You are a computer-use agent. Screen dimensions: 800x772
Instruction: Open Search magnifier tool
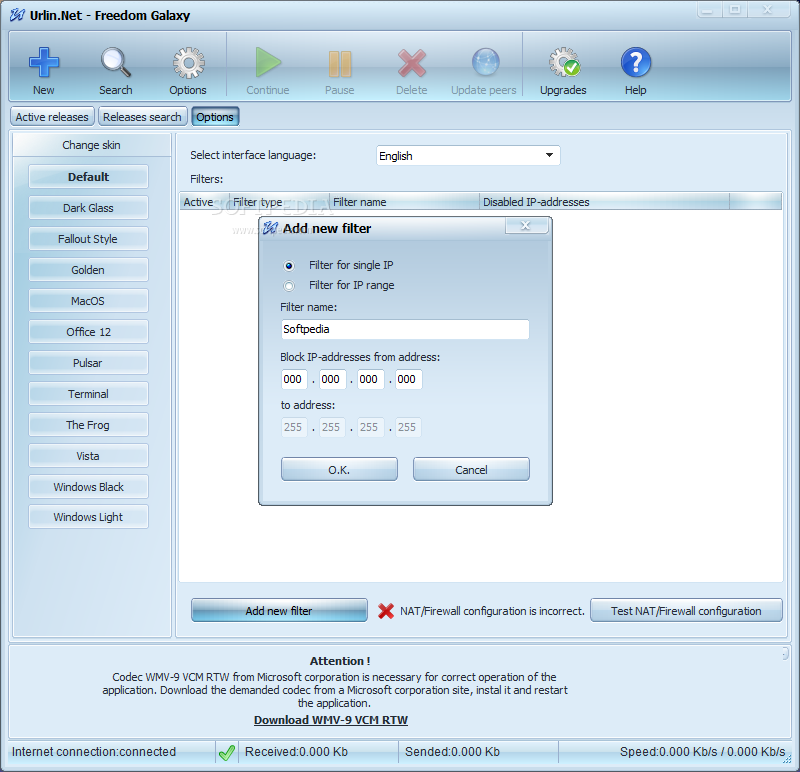[x=116, y=63]
